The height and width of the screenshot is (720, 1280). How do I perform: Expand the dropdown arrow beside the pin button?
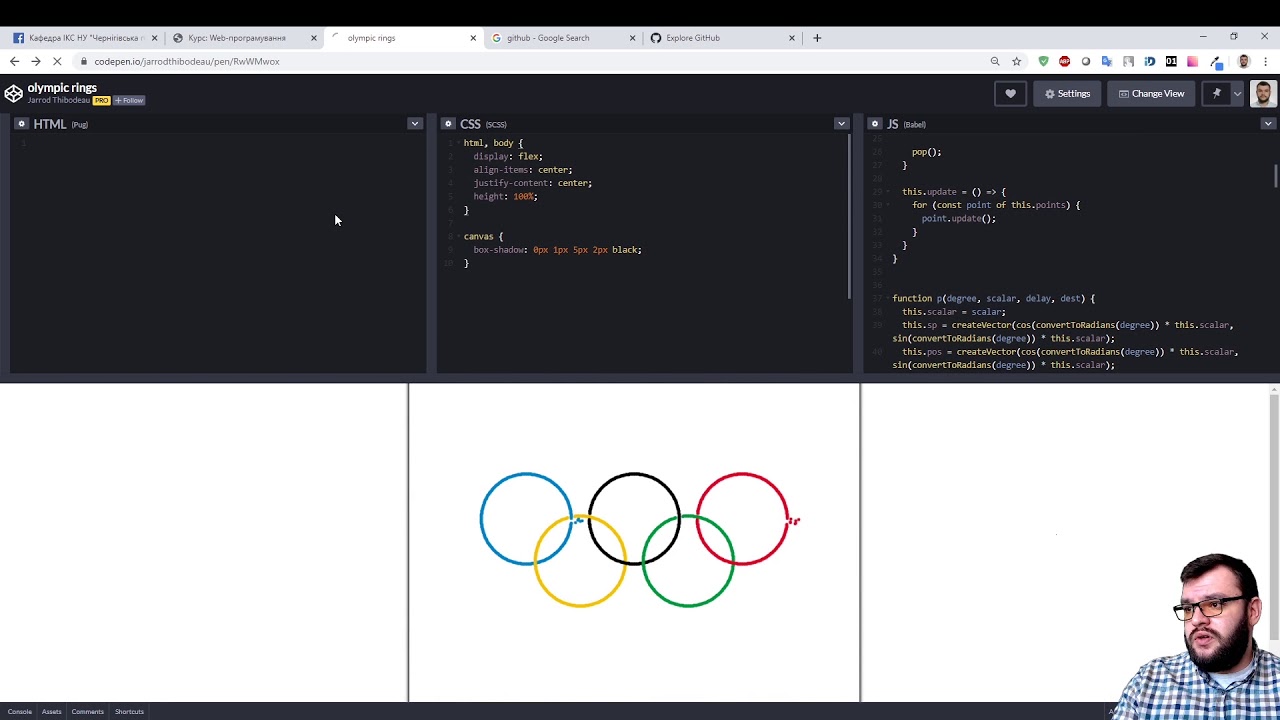[1237, 94]
